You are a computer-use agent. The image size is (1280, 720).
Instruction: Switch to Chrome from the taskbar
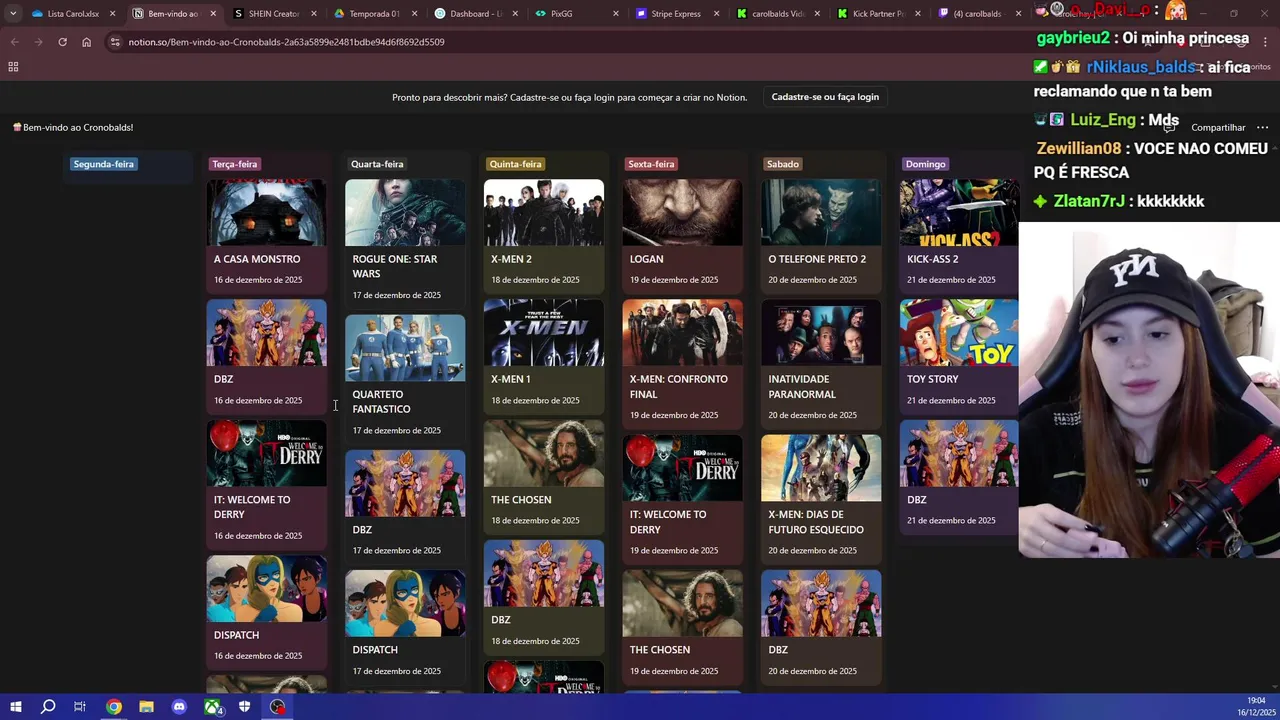(114, 707)
